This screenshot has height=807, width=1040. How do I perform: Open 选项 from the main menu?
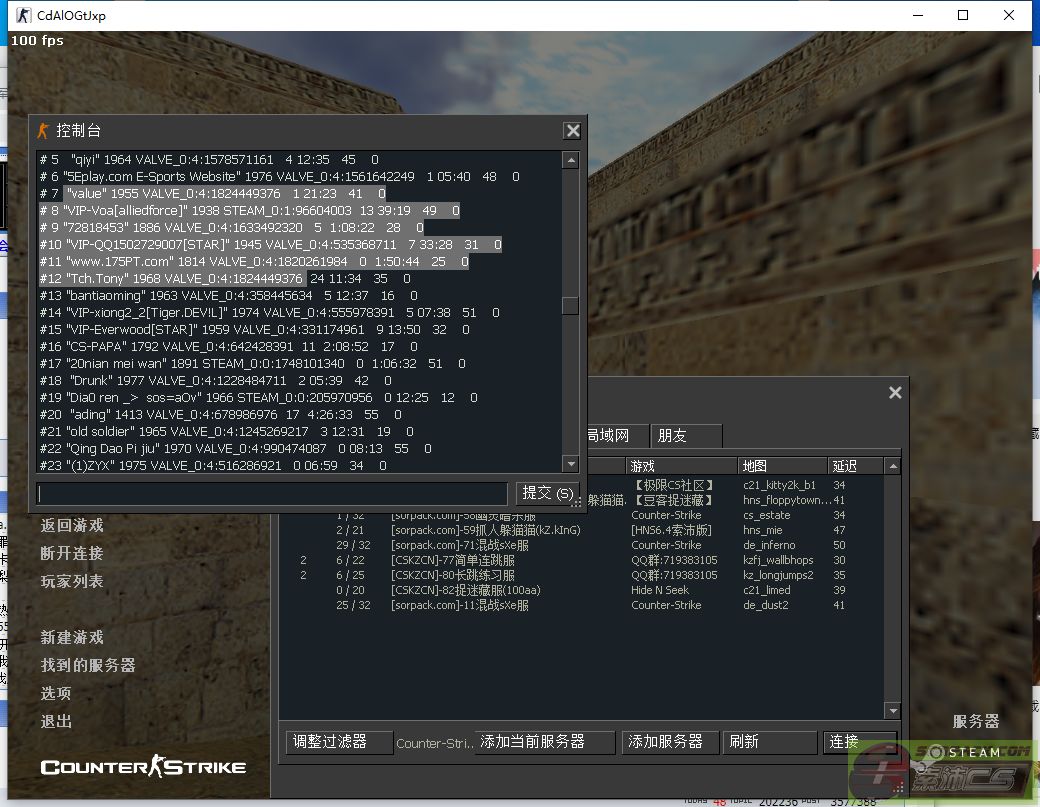click(x=56, y=694)
